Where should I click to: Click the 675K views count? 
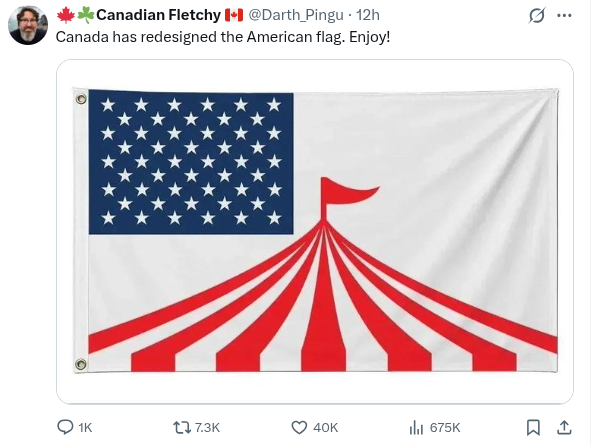coord(445,427)
